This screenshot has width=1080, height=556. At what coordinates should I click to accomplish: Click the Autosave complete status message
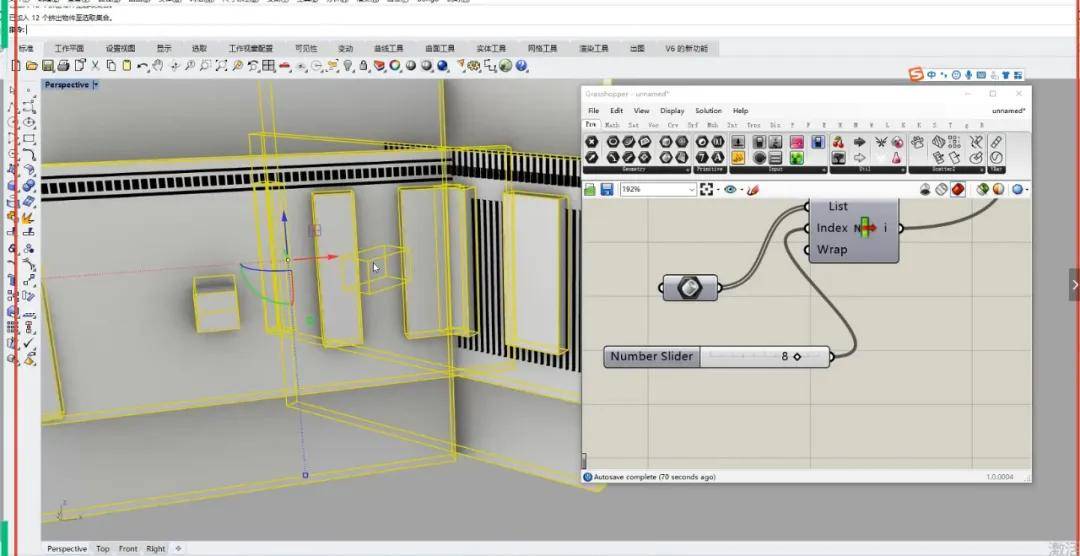pos(654,477)
